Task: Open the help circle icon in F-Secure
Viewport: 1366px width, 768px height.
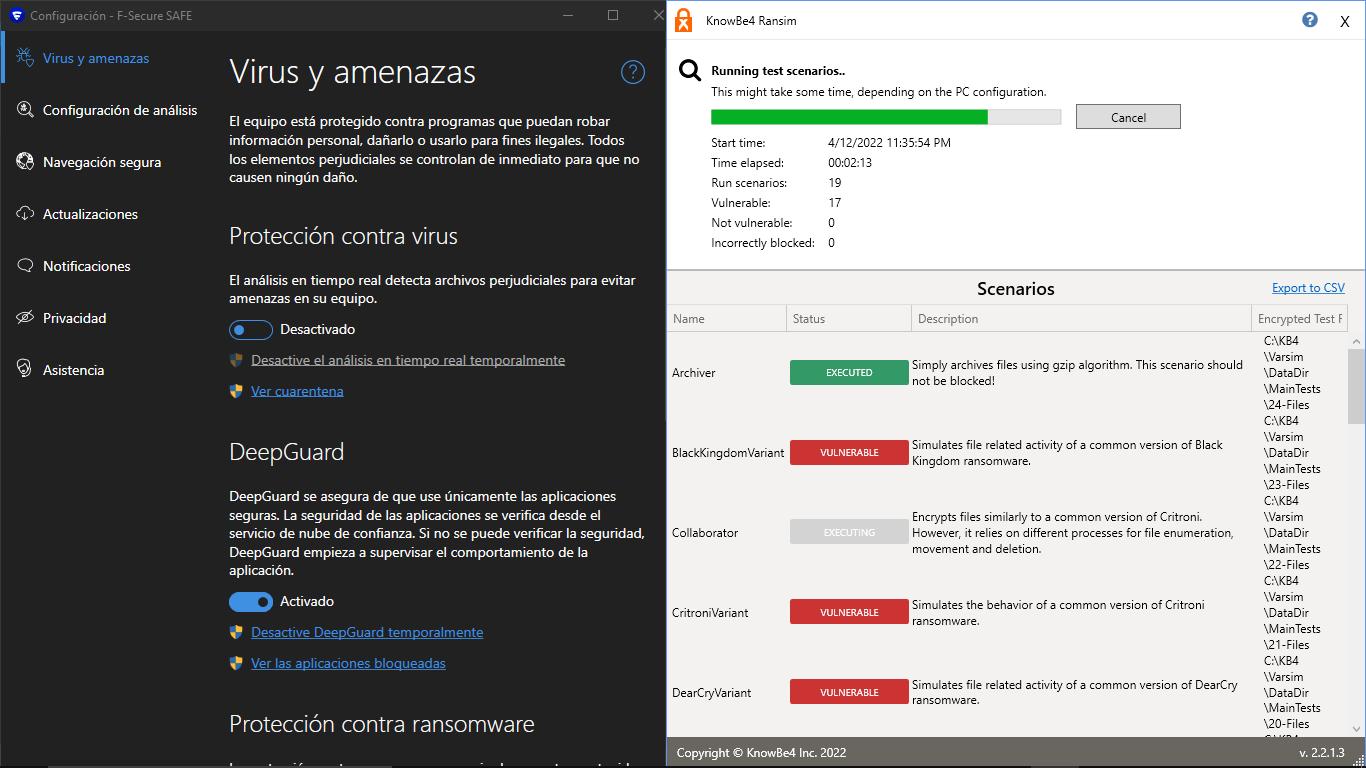Action: (633, 72)
